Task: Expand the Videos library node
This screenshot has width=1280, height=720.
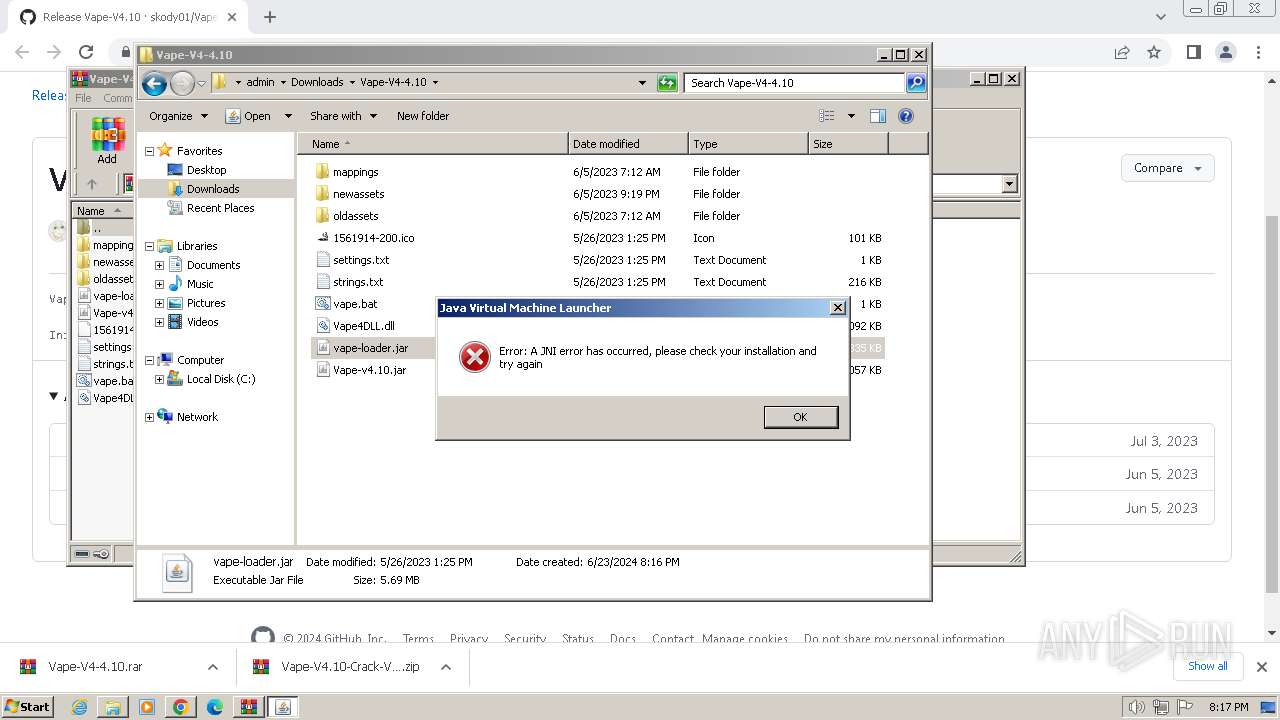Action: pyautogui.click(x=159, y=322)
